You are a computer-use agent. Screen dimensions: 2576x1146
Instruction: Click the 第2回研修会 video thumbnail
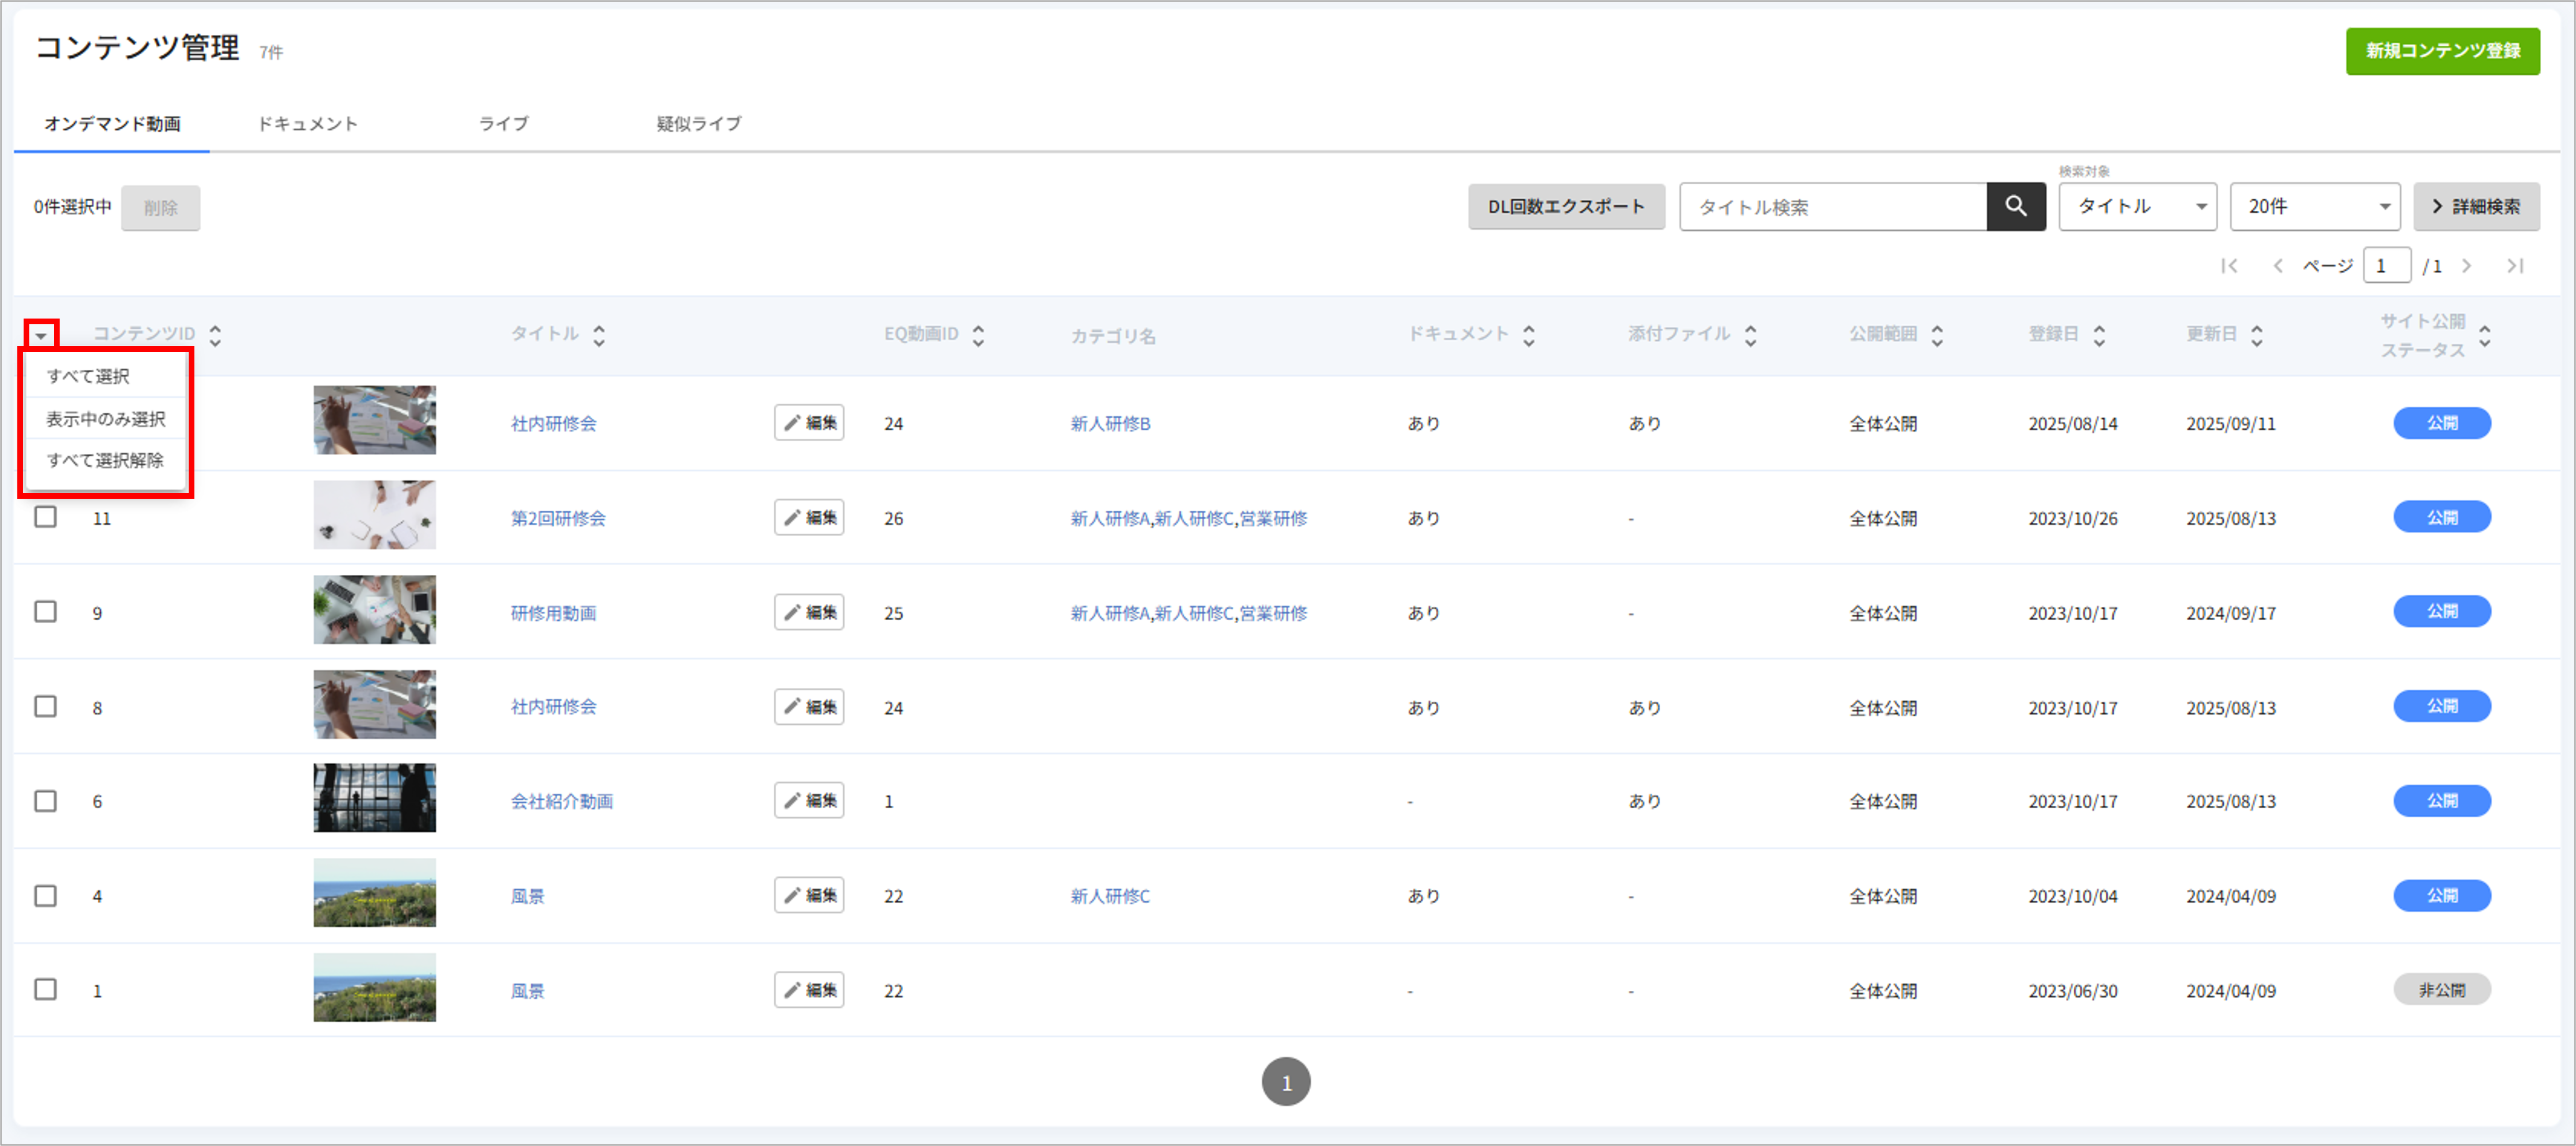point(375,515)
